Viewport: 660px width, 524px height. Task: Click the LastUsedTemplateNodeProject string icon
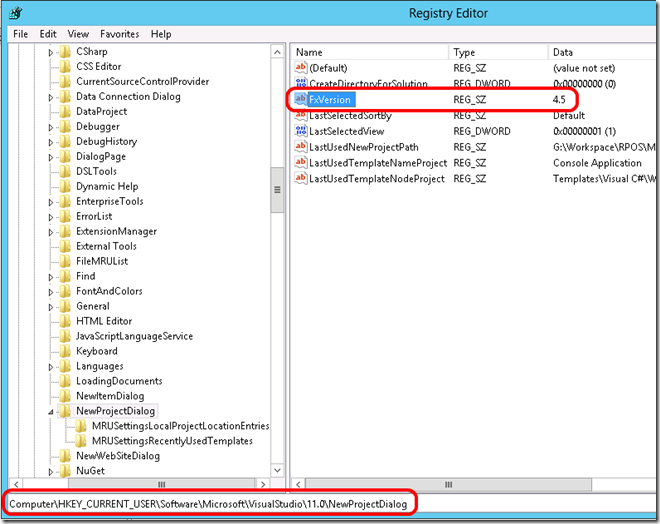(x=301, y=178)
